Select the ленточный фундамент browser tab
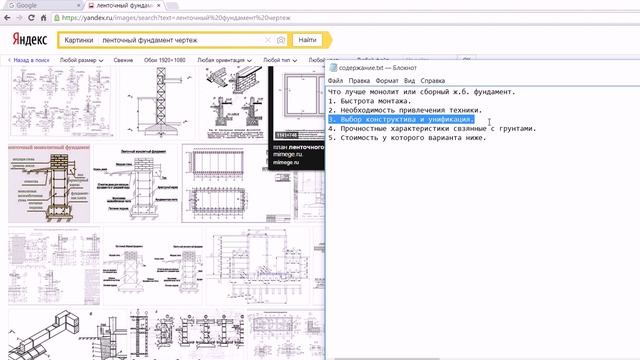 pos(124,6)
